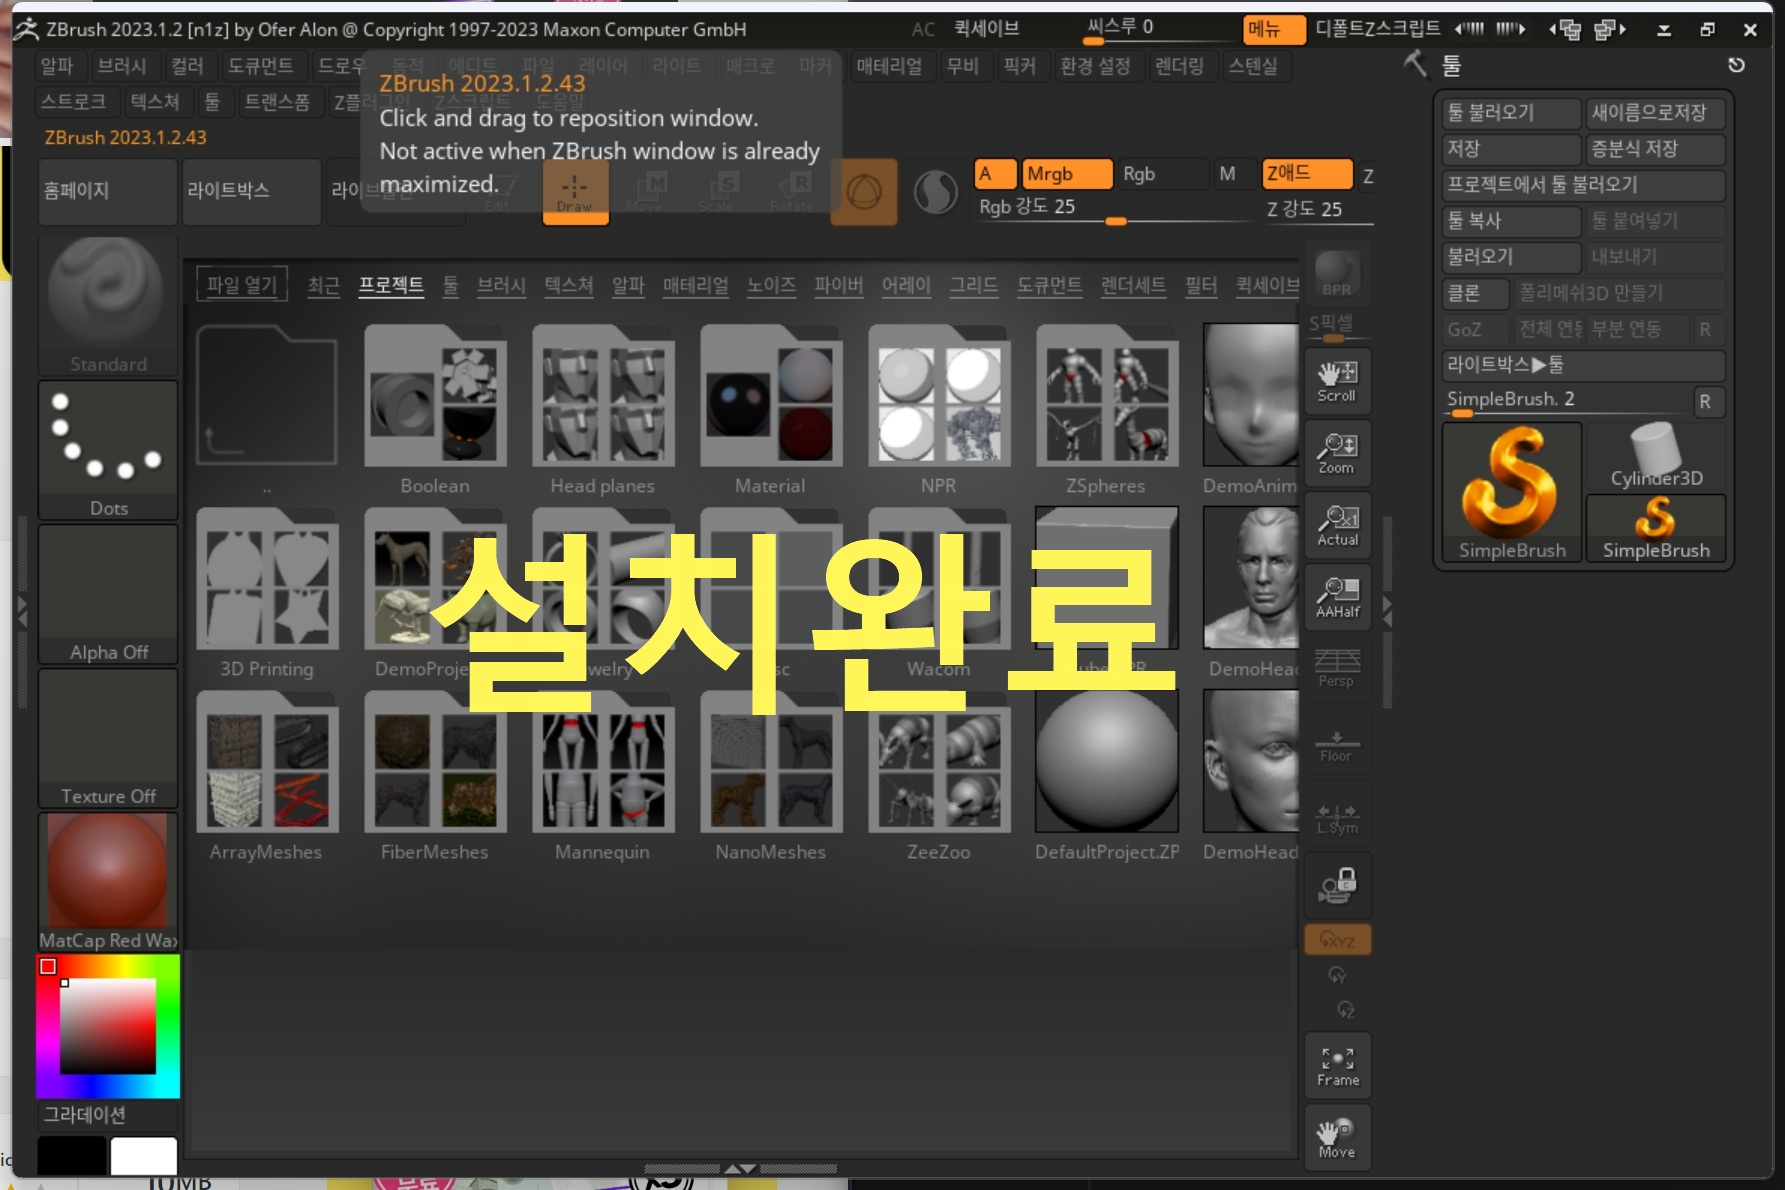Viewport: 1785px width, 1190px height.
Task: Set view to Actual size icon
Action: 1337,525
